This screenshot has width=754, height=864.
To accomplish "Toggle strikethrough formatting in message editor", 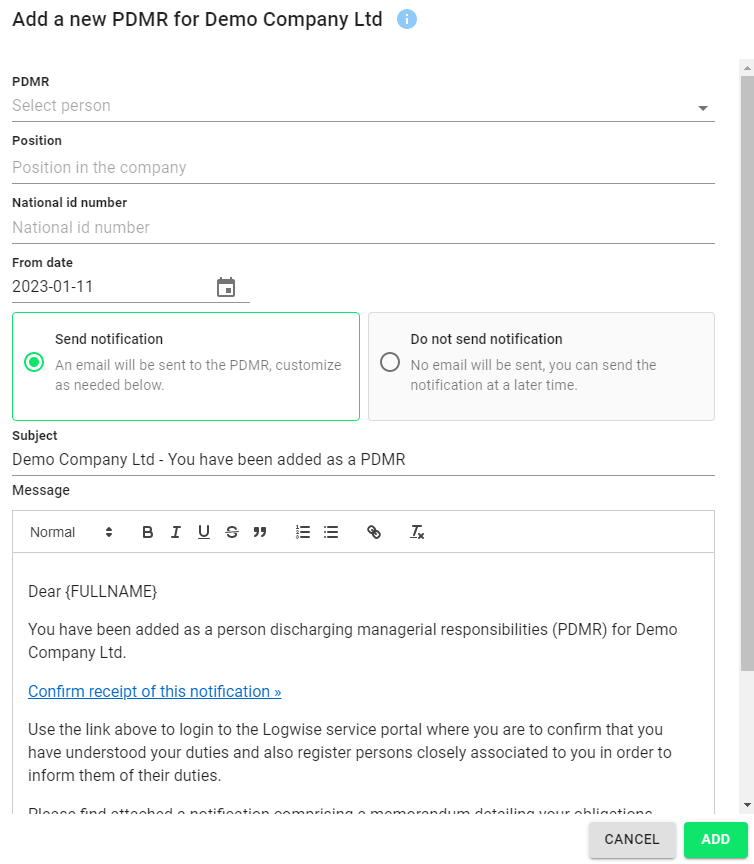I will pos(231,532).
